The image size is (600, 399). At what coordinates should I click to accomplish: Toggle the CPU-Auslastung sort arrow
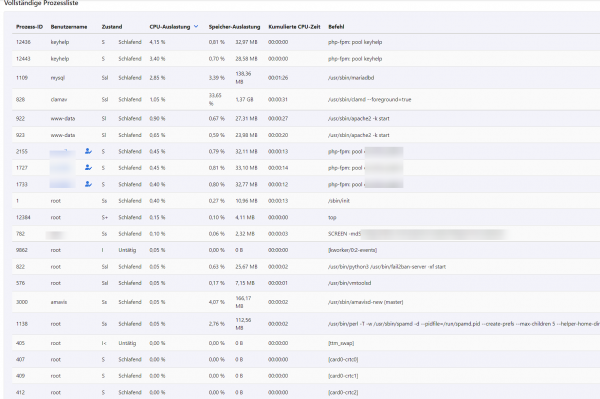[x=196, y=26]
